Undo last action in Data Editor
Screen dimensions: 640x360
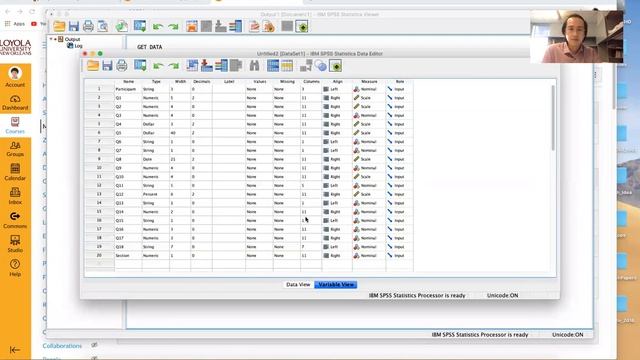click(x=158, y=66)
